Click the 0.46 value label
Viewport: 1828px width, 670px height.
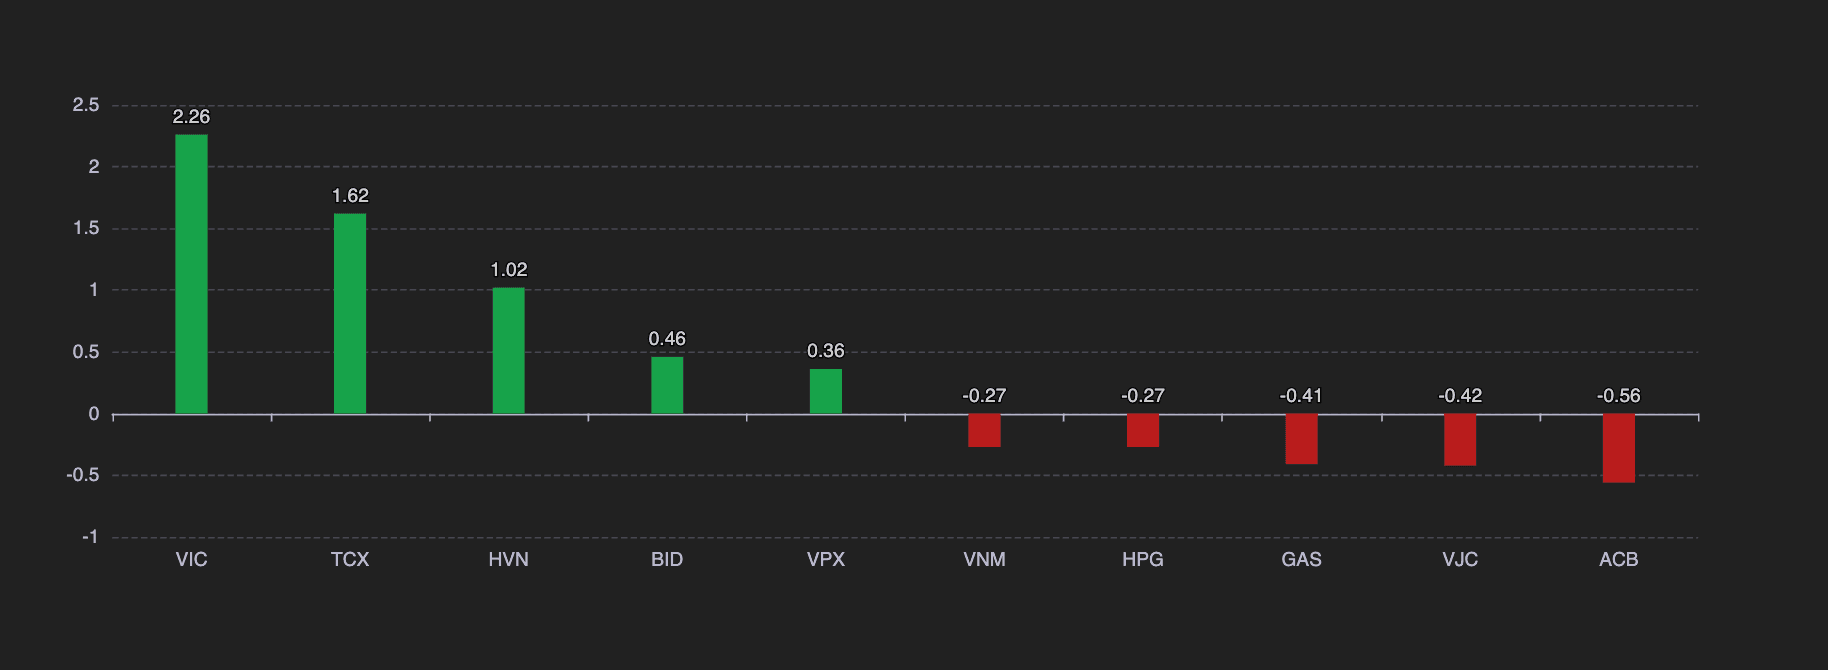(667, 339)
